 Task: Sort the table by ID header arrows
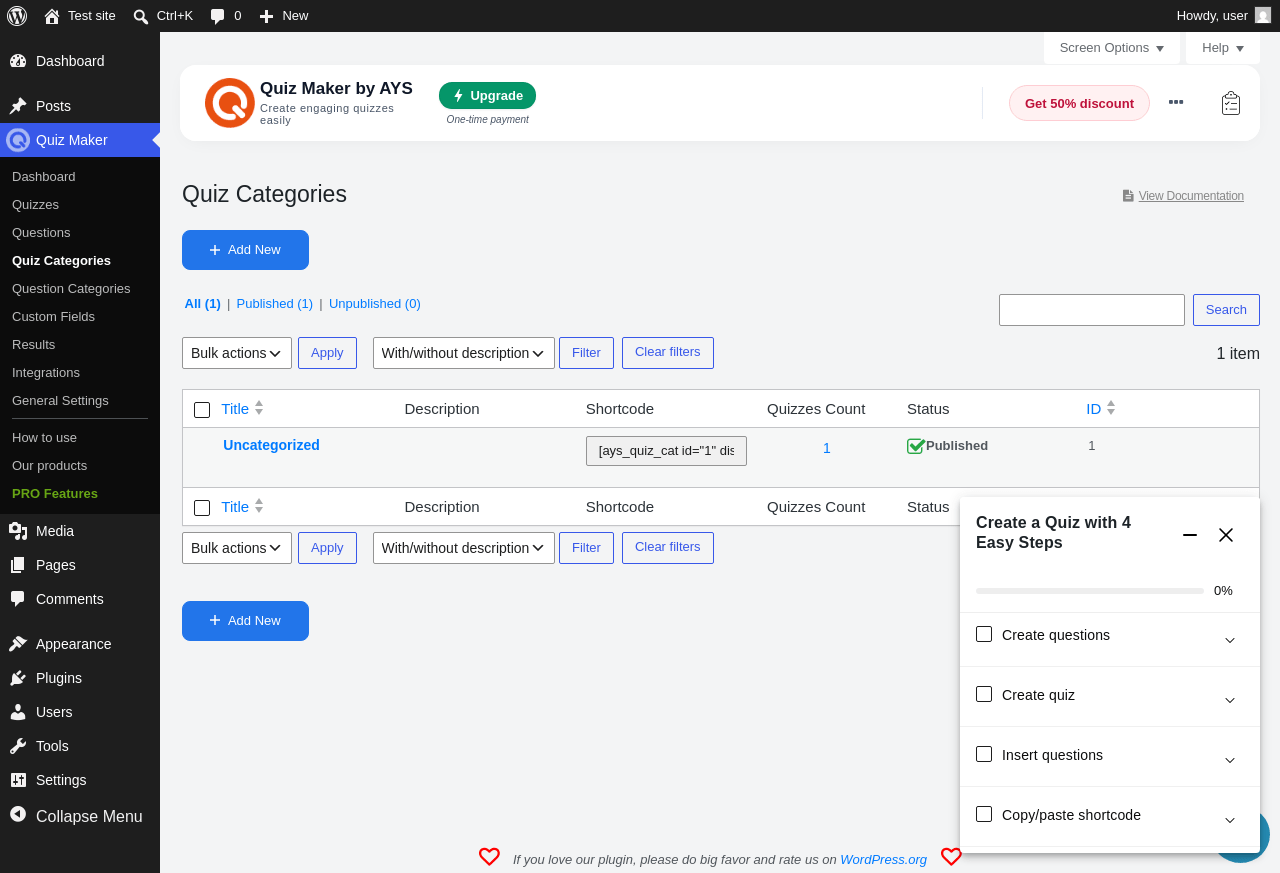click(x=1111, y=408)
